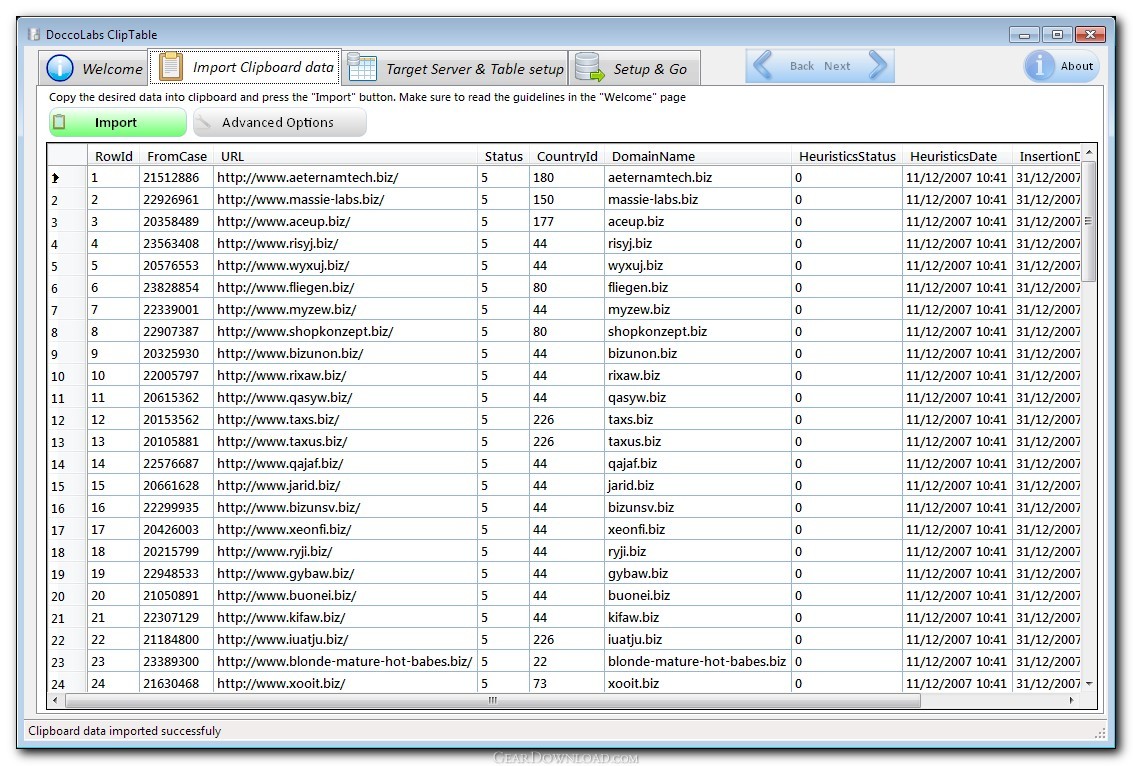Click domain cell fliegen.biz
This screenshot has height=766, width=1133.
click(x=697, y=288)
